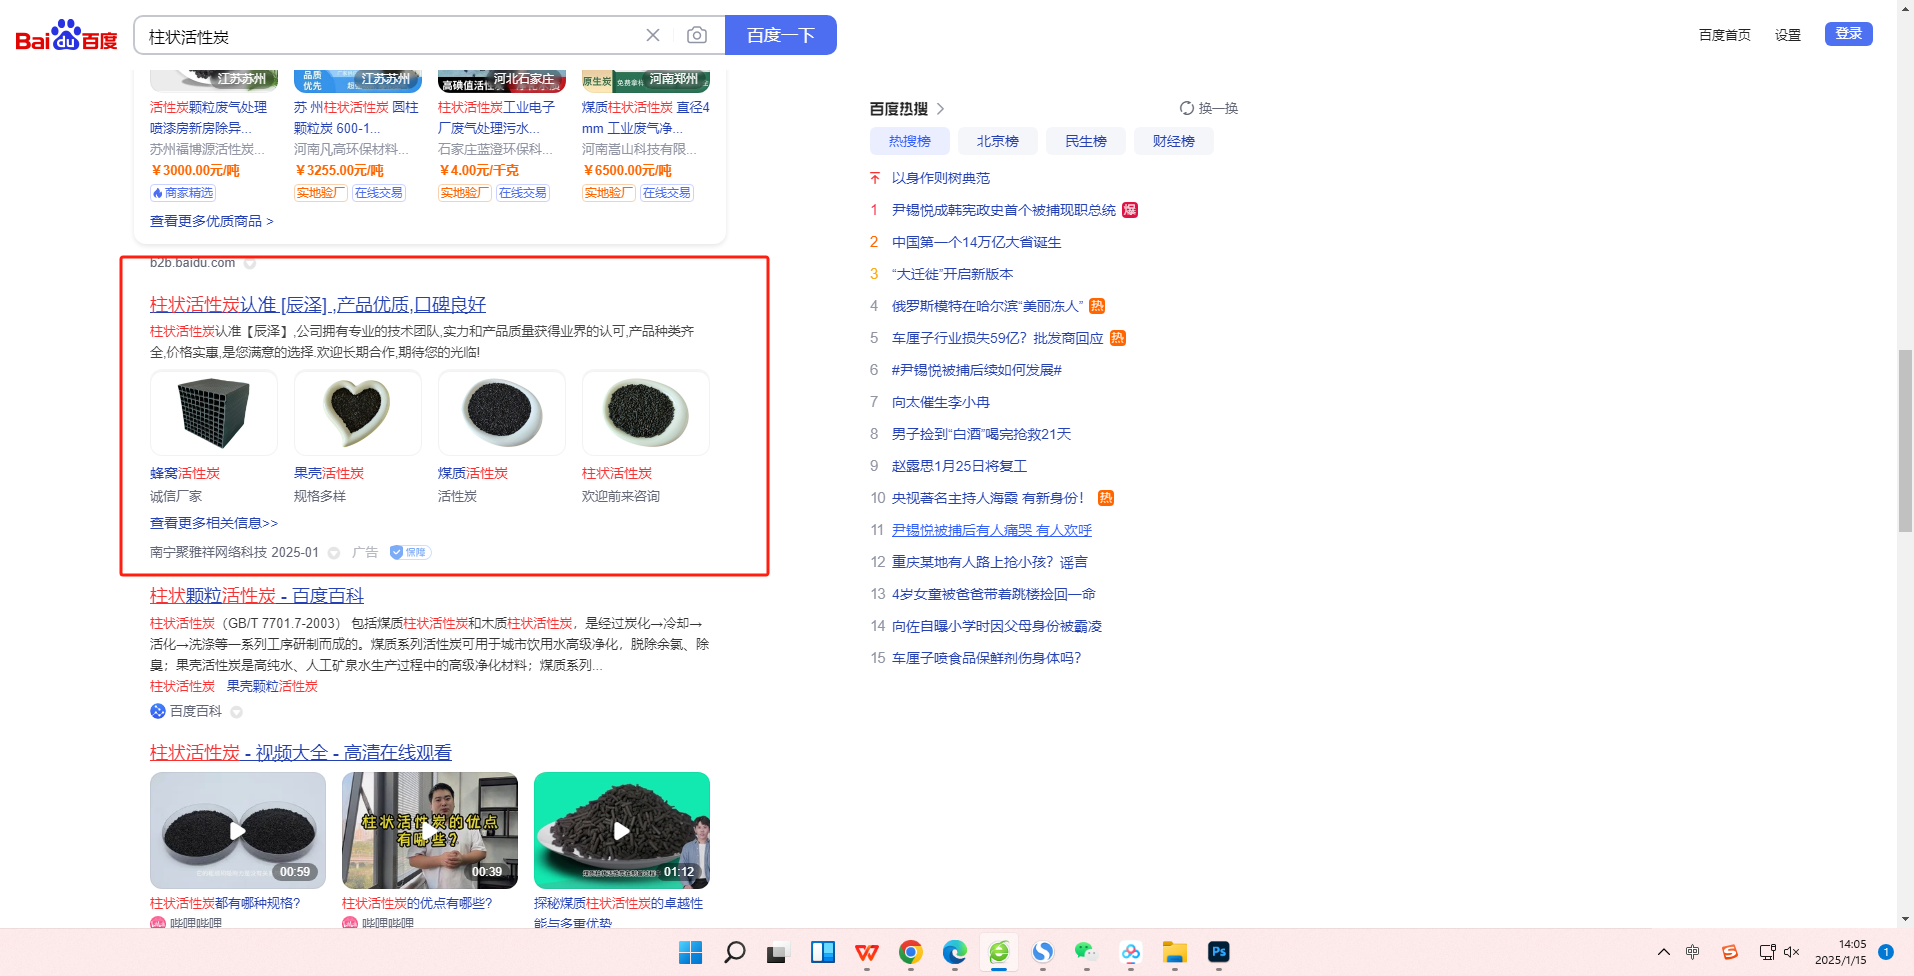Viewport: 1914px width, 976px height.
Task: Open WPS Office from the taskbar
Action: click(x=866, y=952)
